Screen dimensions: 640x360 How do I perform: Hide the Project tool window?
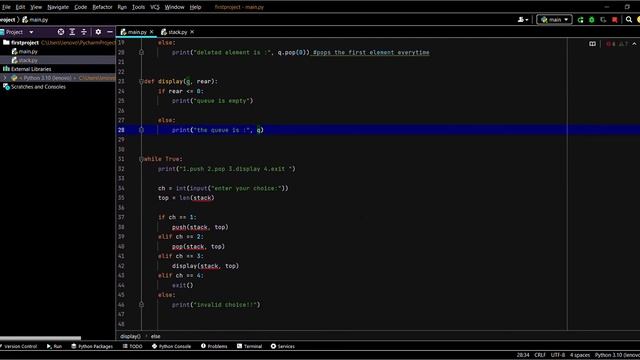pyautogui.click(x=110, y=32)
